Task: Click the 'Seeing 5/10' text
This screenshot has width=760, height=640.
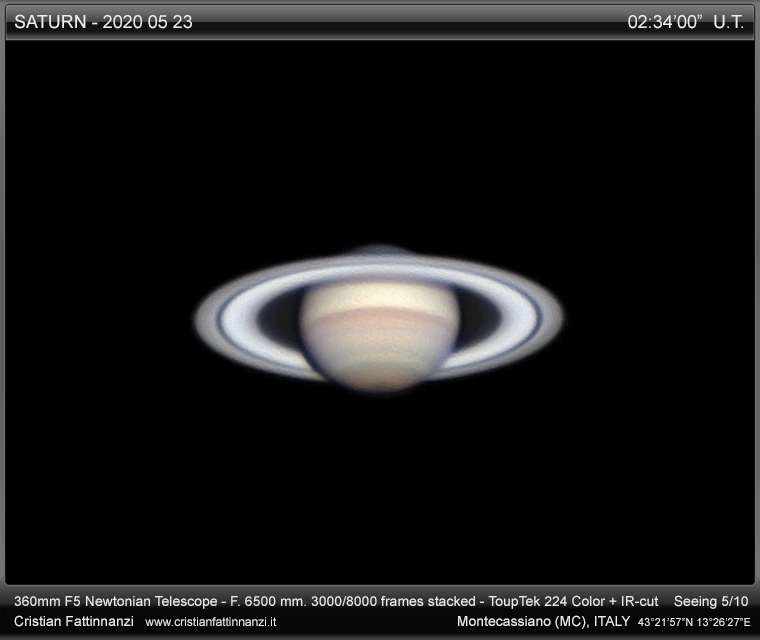Action: point(711,601)
